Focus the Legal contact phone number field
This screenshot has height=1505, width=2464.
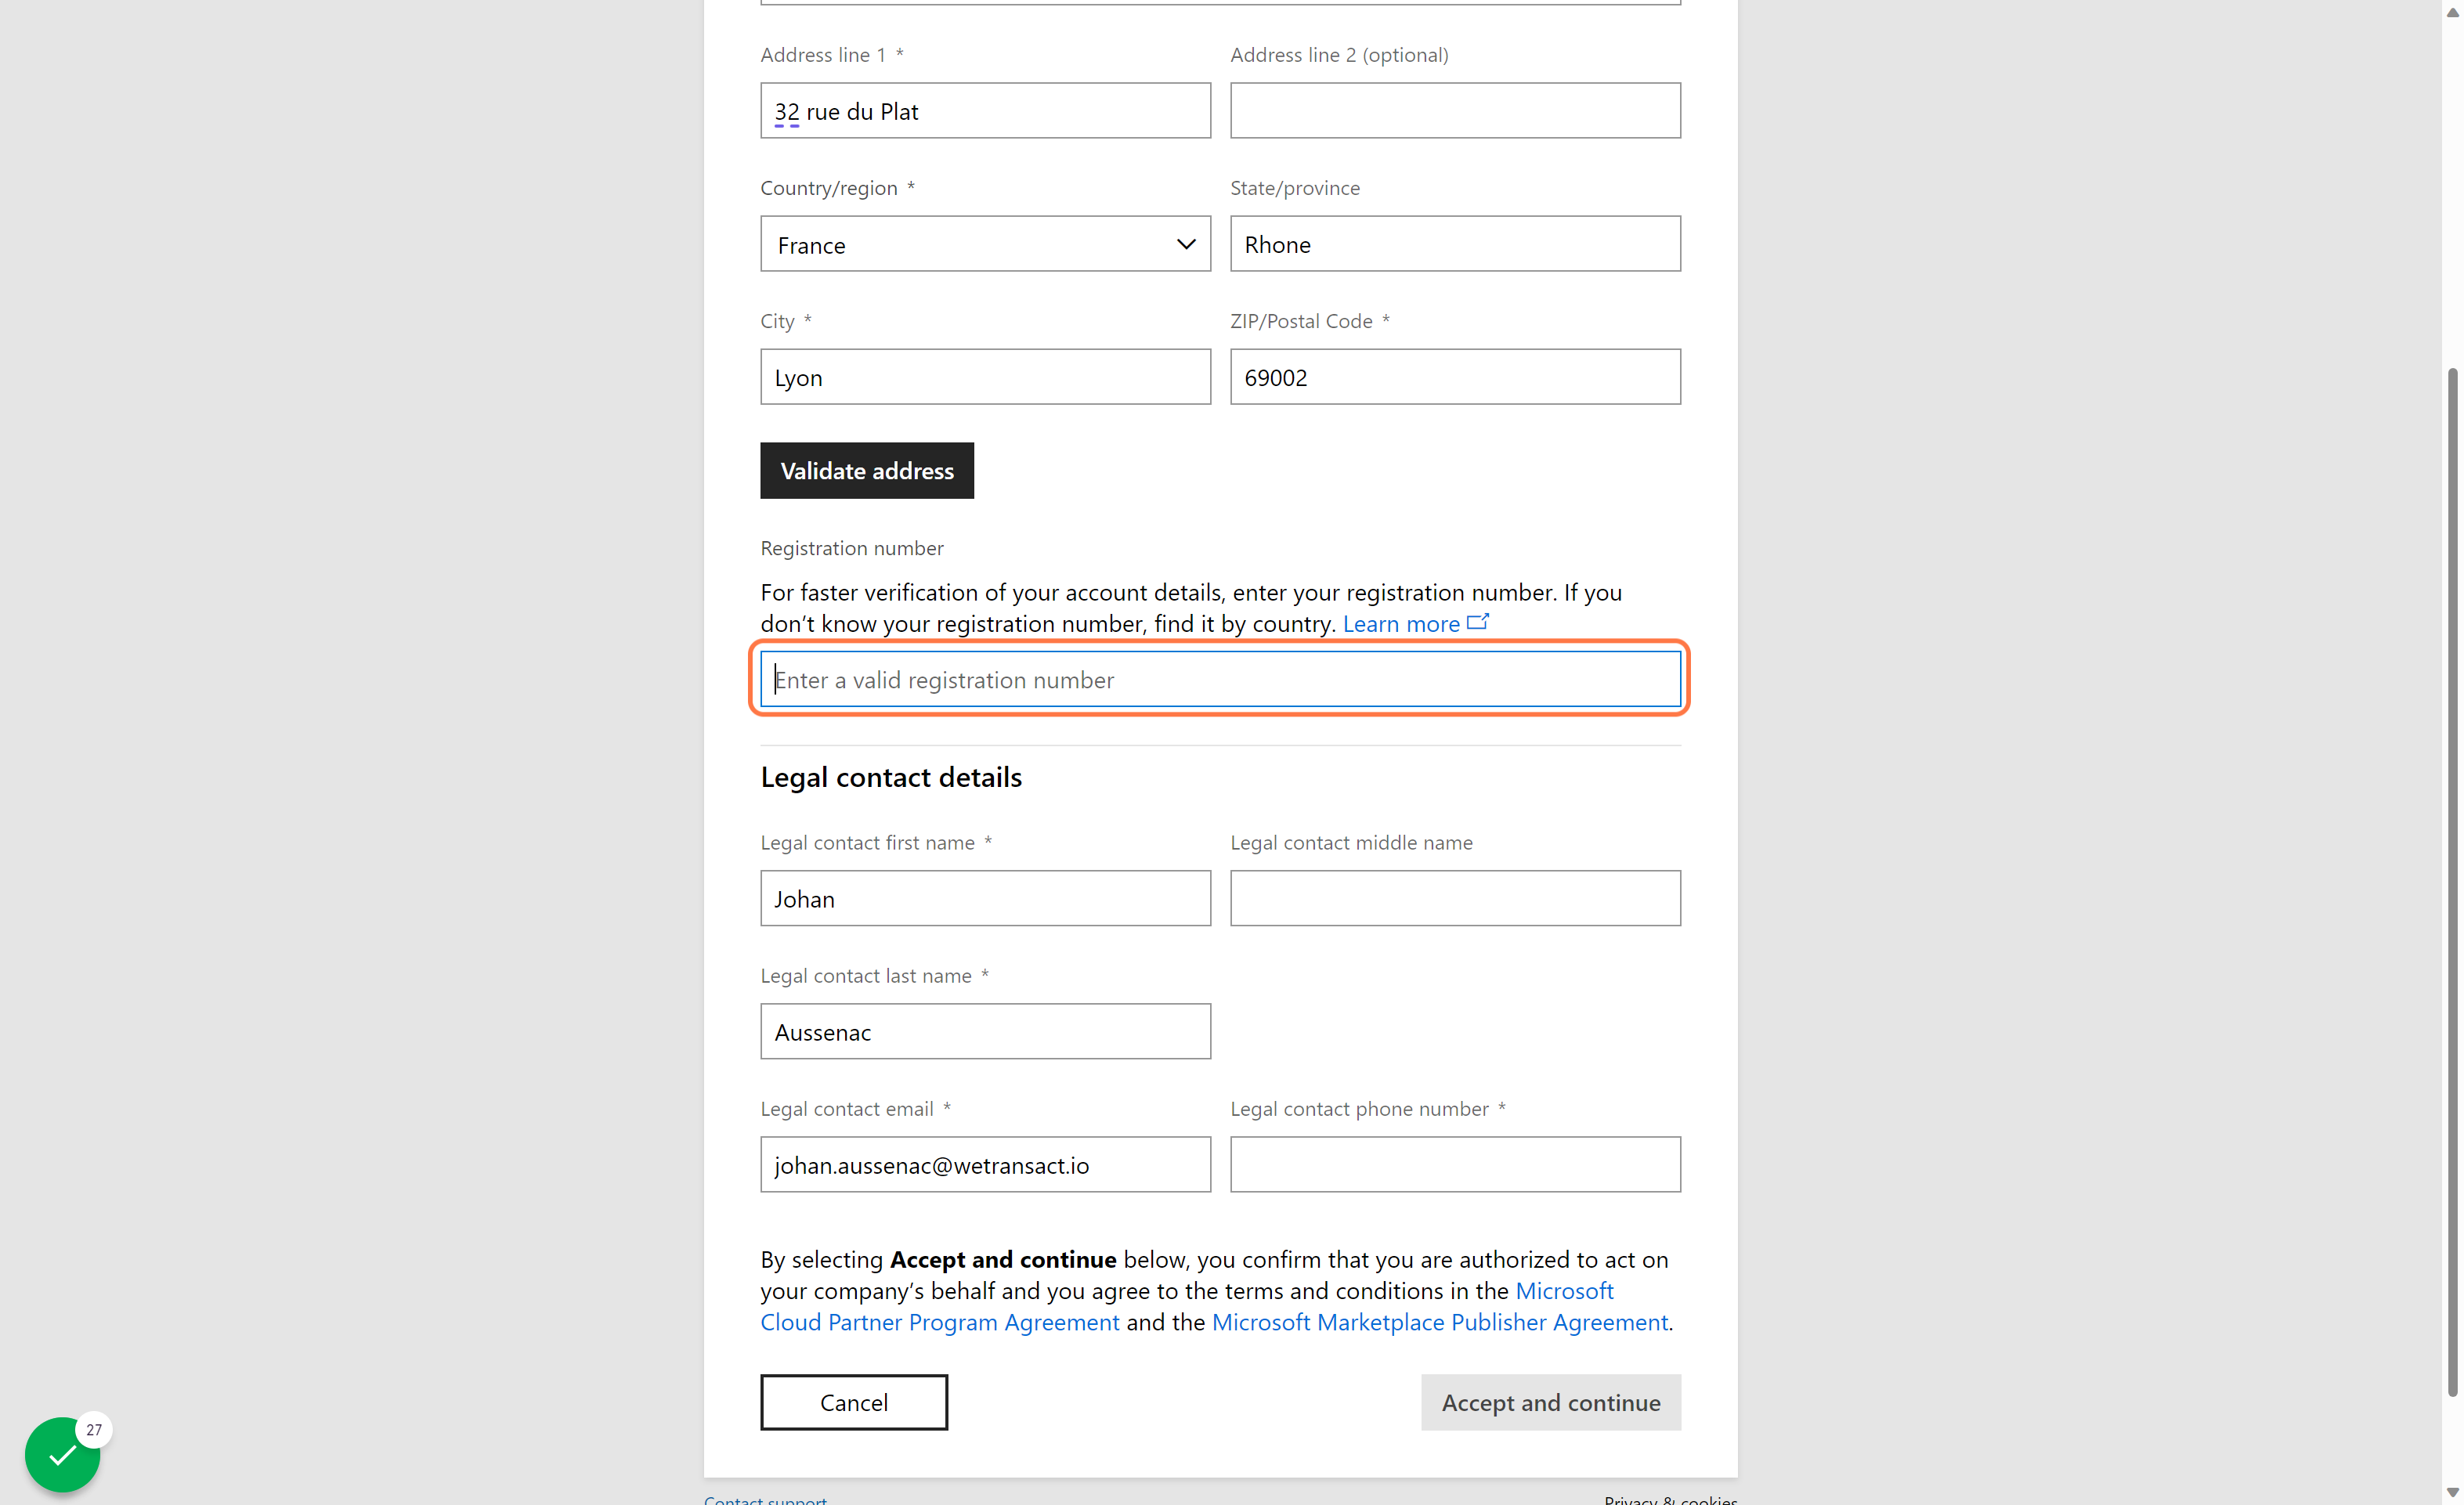click(x=1455, y=1164)
